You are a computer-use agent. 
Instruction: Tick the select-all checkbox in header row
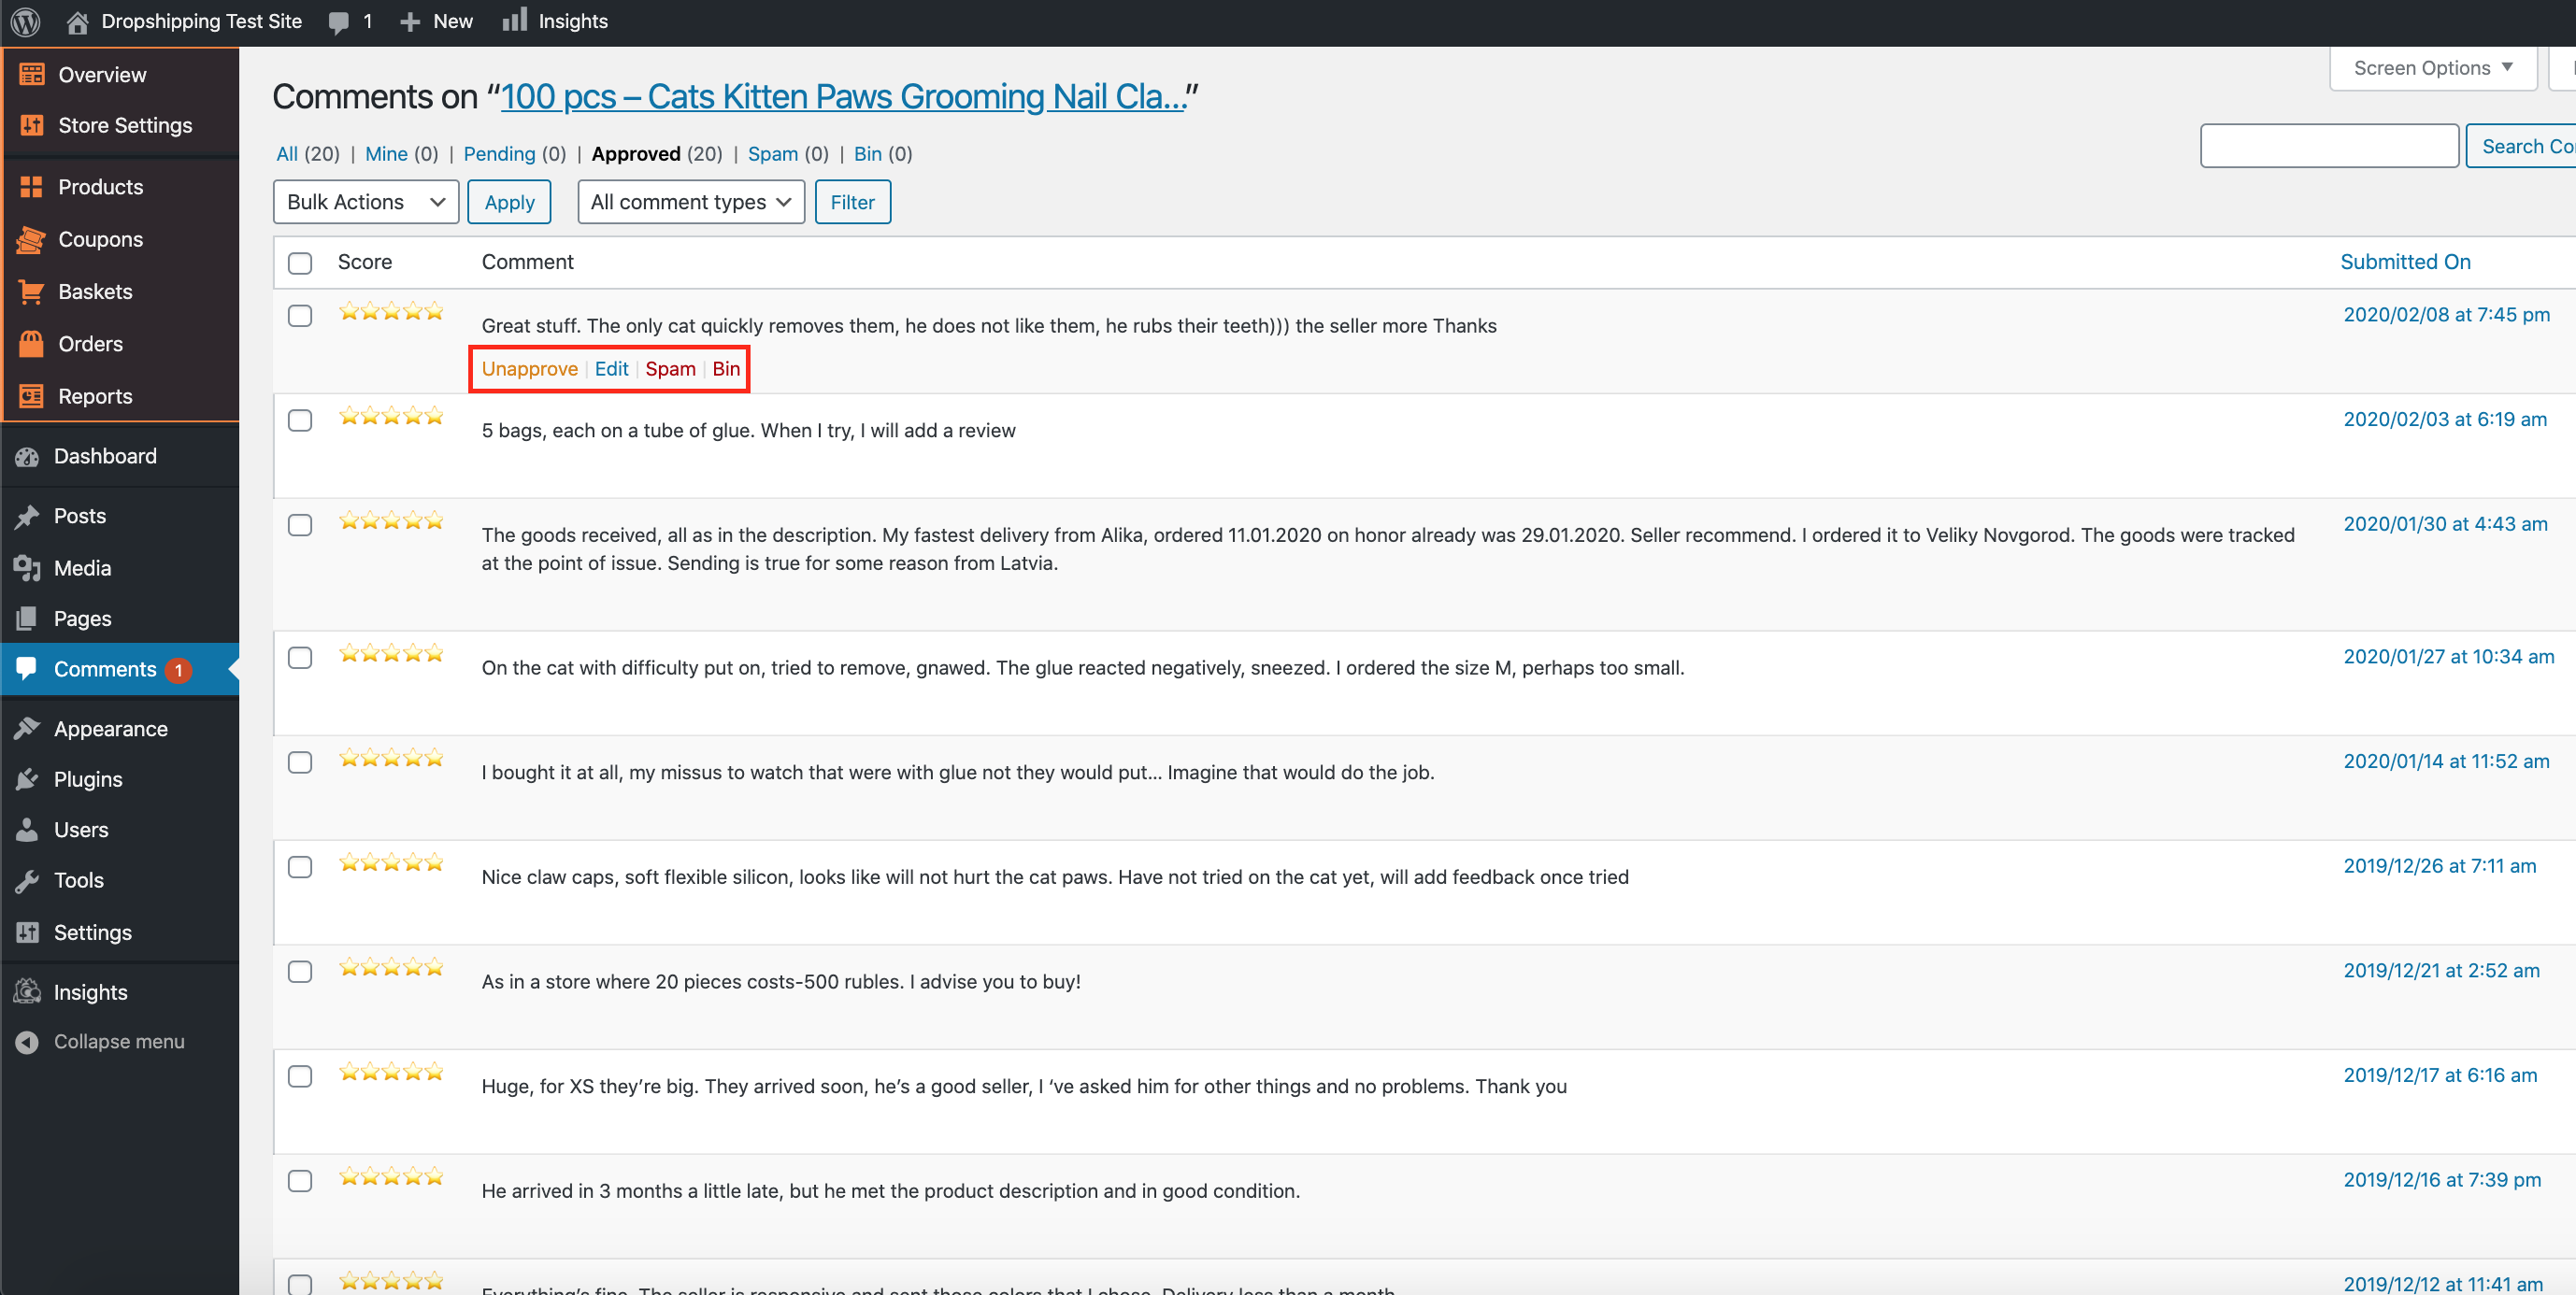(299, 263)
